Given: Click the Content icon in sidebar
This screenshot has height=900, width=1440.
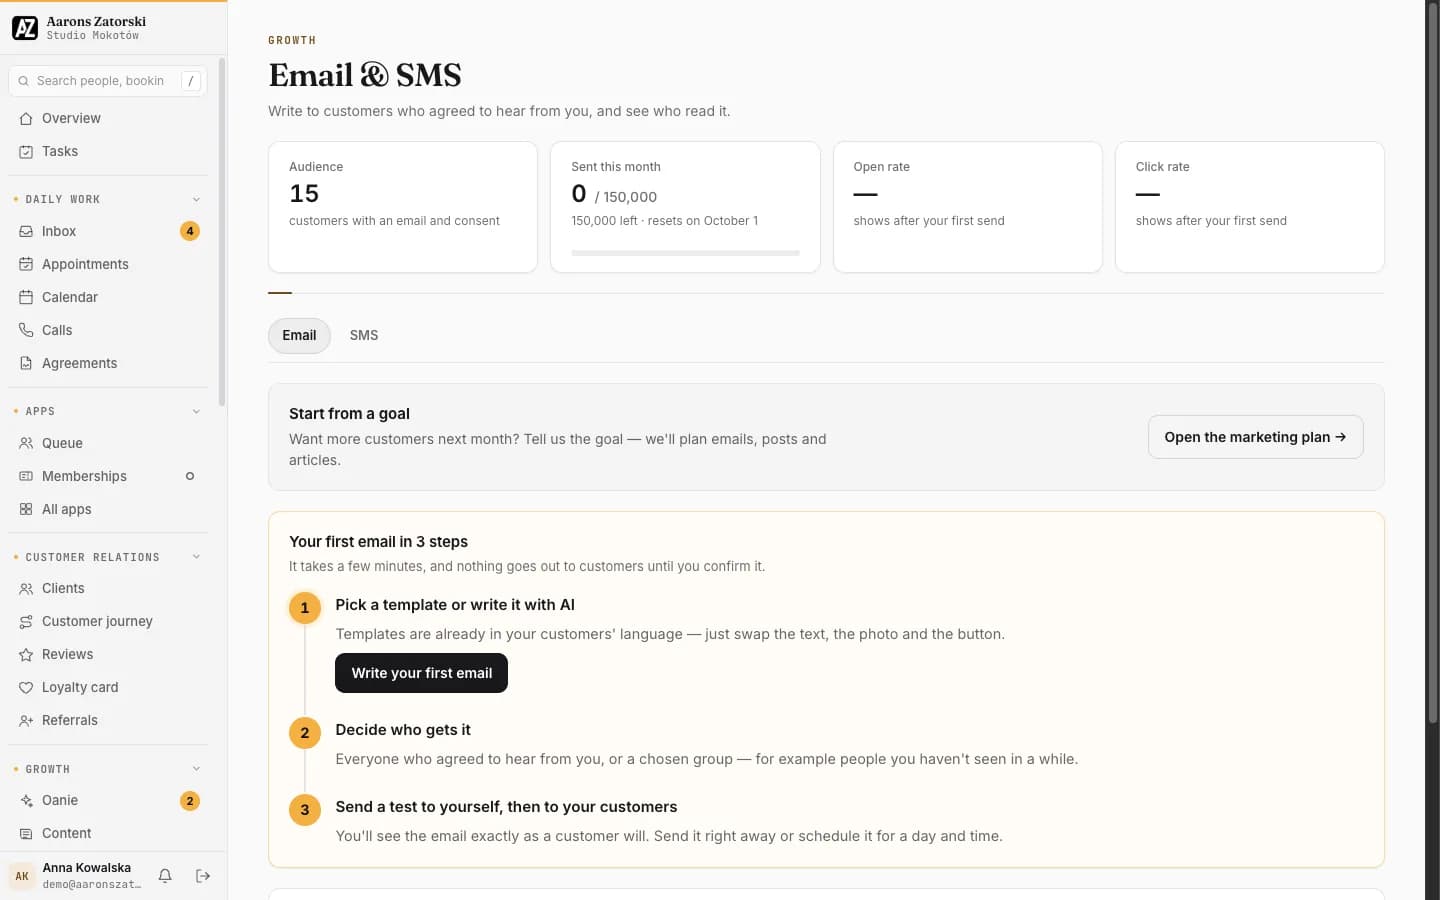Looking at the screenshot, I should (26, 833).
